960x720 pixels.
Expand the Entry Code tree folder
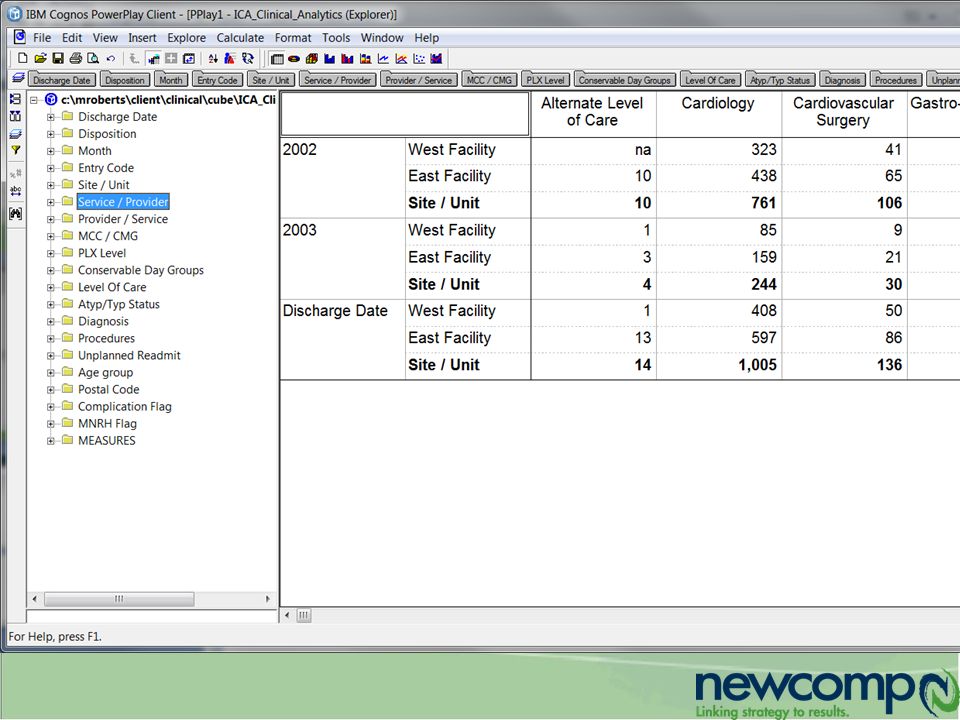[x=51, y=168]
